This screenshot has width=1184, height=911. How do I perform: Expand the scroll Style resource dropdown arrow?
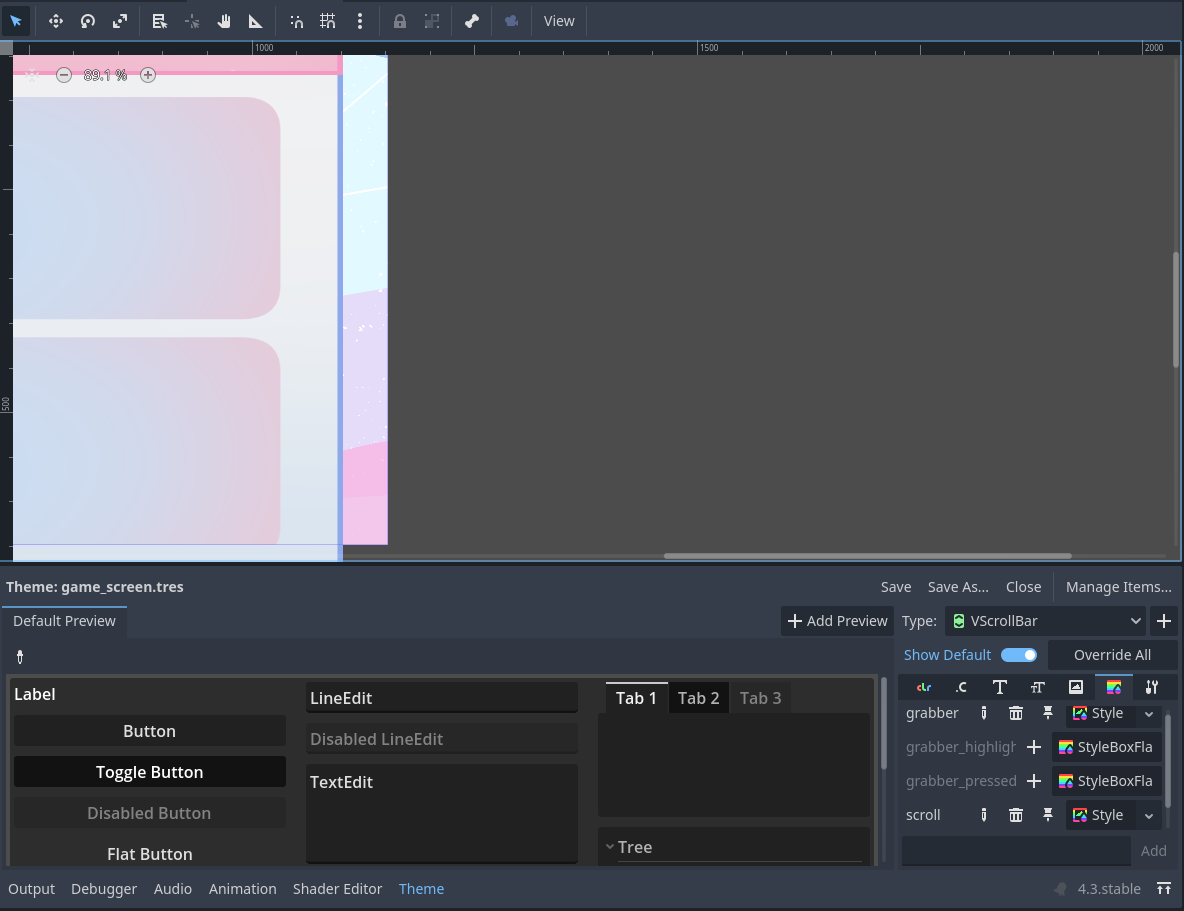1149,815
